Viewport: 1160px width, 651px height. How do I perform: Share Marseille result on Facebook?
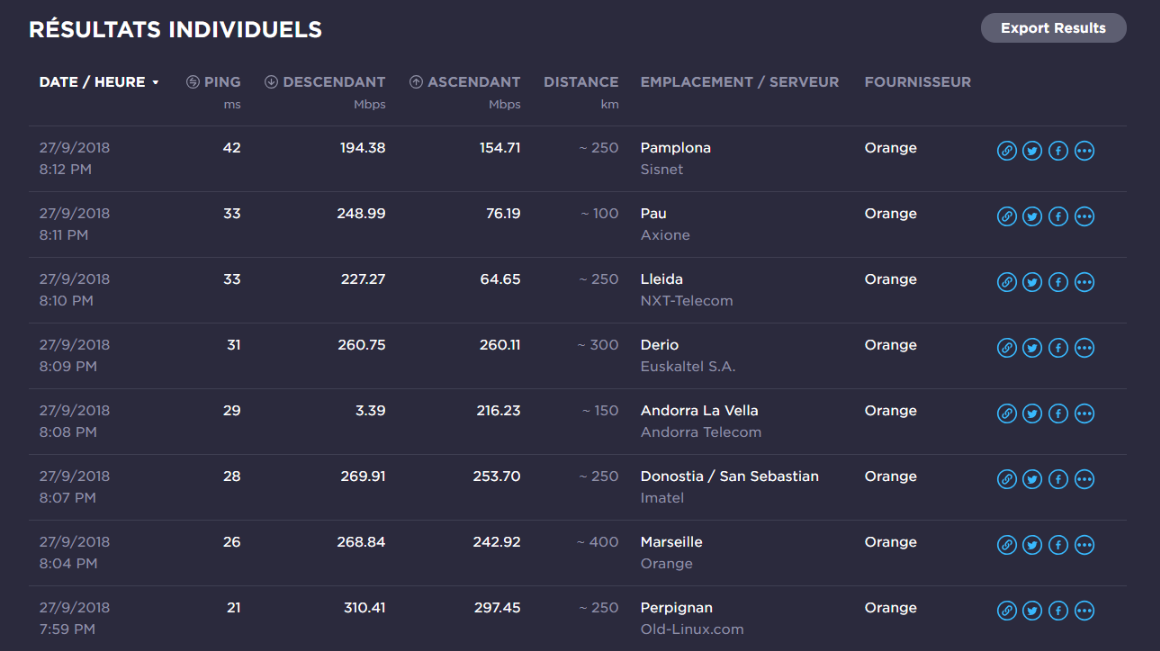1058,545
